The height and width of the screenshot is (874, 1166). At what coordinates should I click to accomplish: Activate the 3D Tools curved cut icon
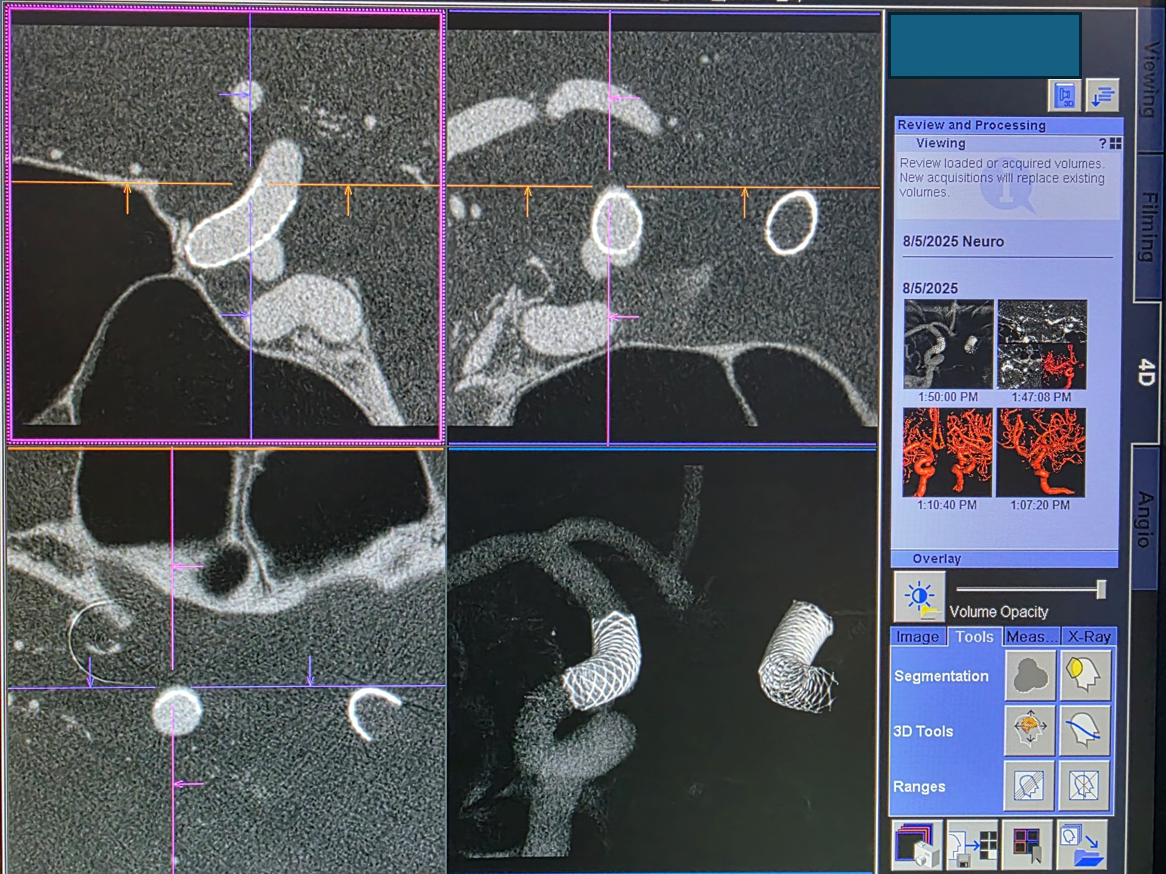tap(1085, 731)
